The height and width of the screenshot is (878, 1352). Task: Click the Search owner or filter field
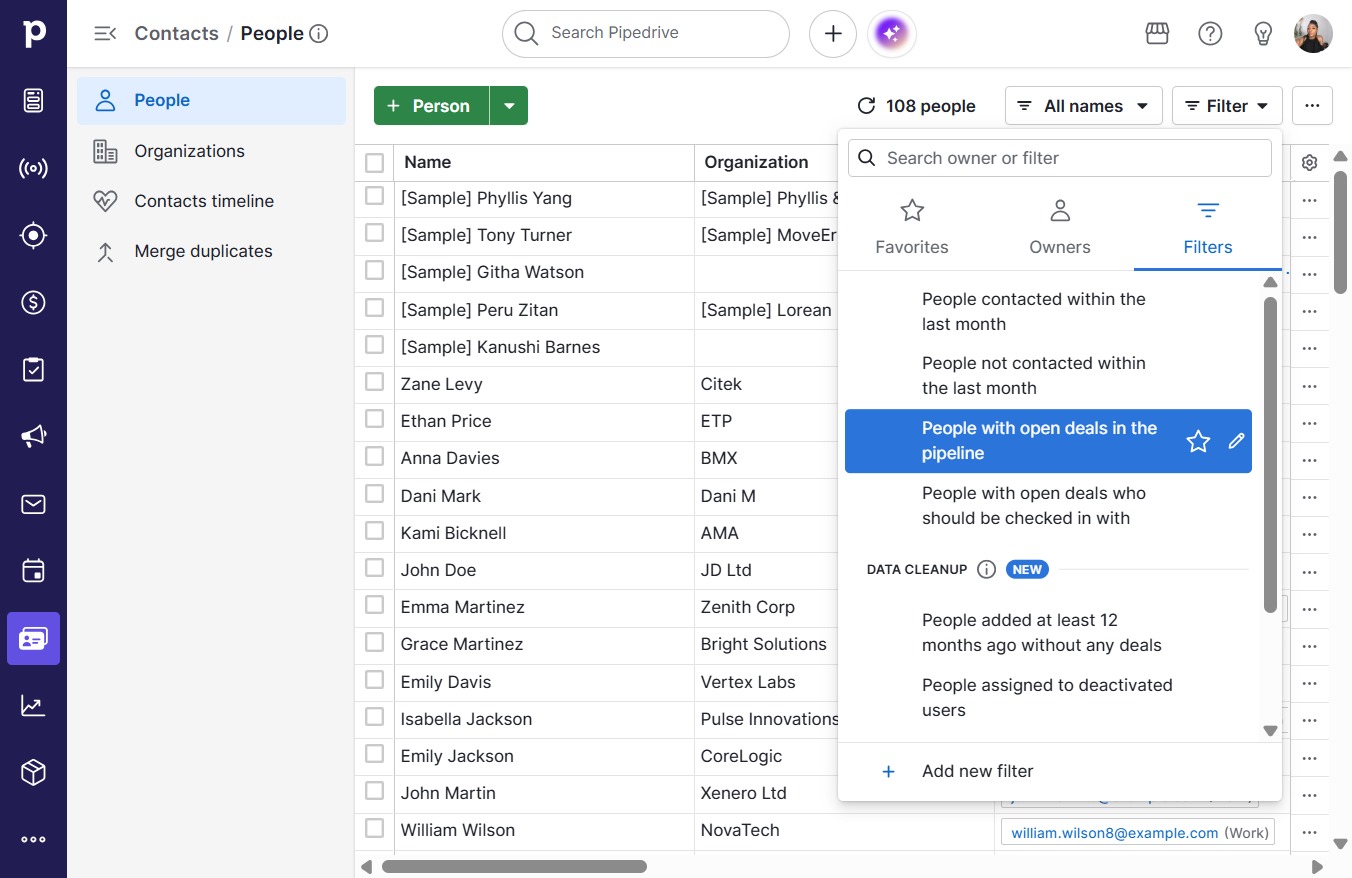click(x=1060, y=158)
